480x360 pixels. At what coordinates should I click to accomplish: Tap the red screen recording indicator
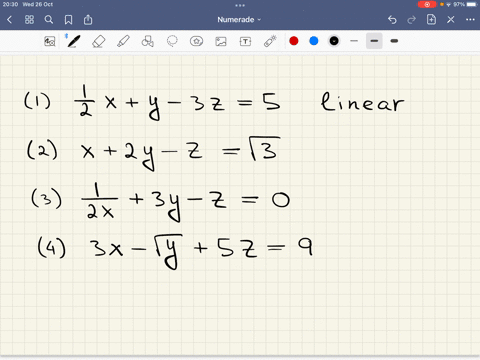click(x=427, y=4)
